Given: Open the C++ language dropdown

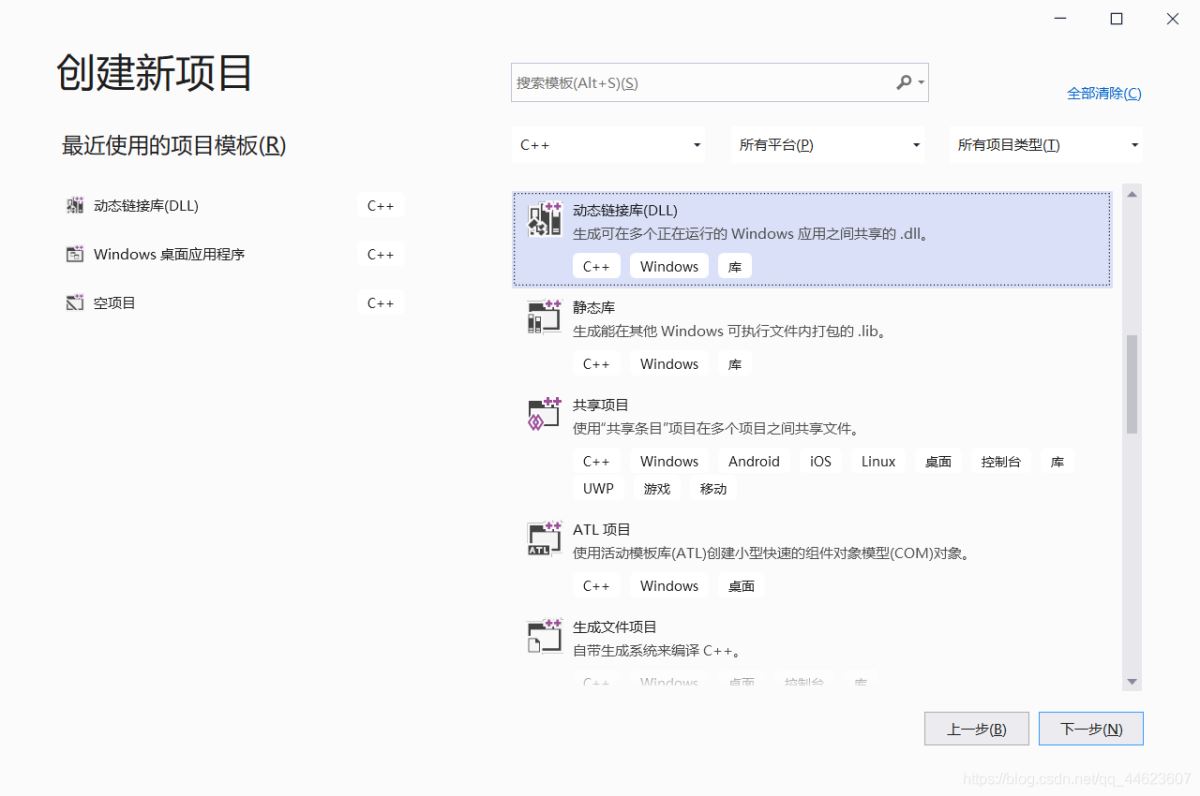Looking at the screenshot, I should (607, 144).
